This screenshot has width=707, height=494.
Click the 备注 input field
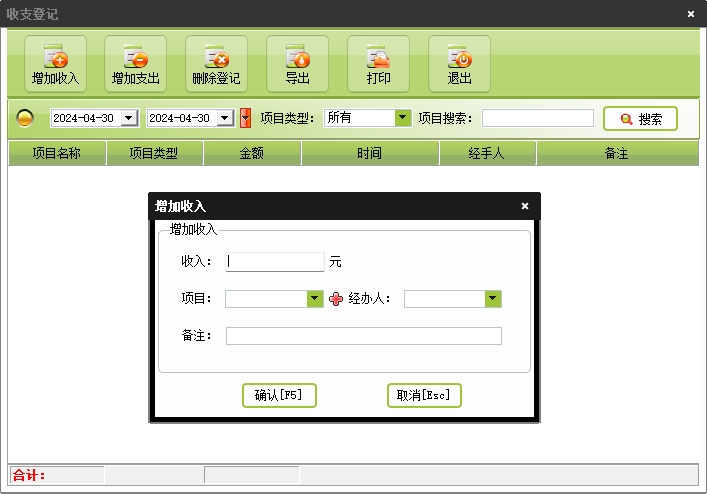point(363,336)
